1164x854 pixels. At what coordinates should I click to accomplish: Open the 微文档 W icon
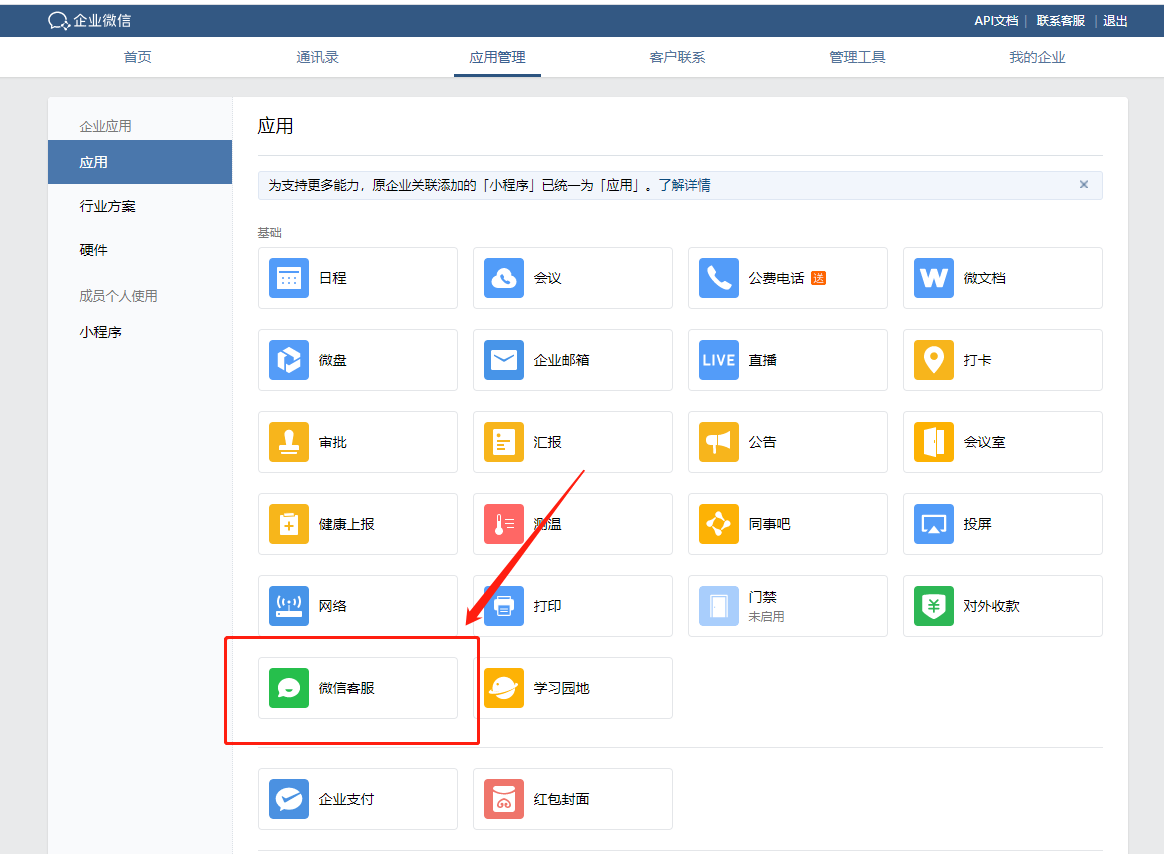pos(933,278)
